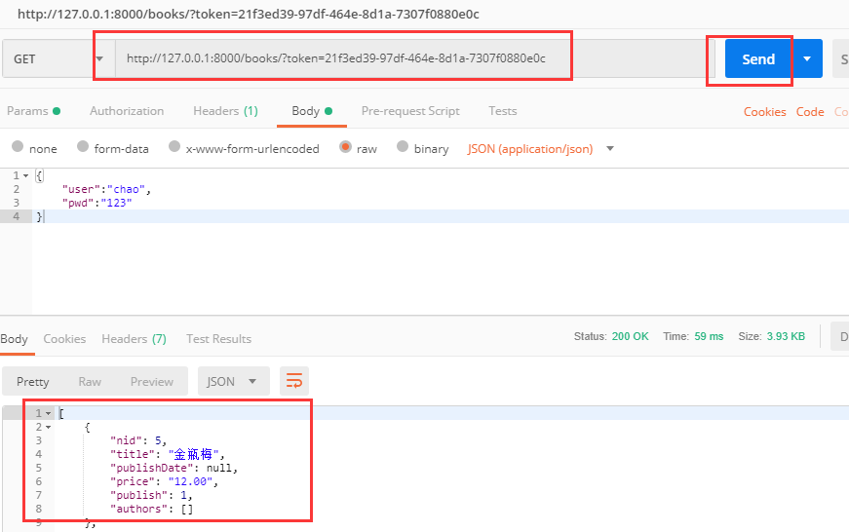The image size is (849, 532).
Task: Expand the JSON (application/json) content type dropdown
Action: click(x=610, y=148)
